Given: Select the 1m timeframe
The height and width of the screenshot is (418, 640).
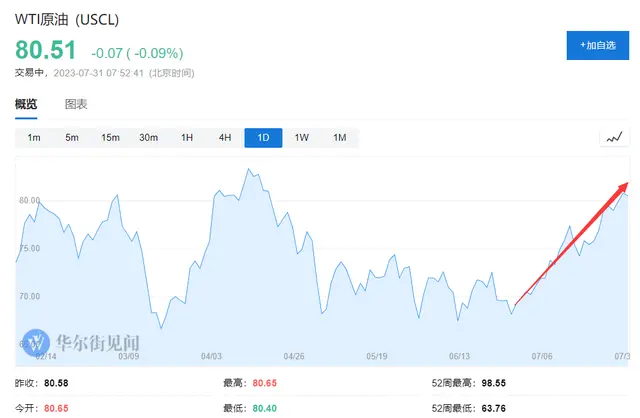Looking at the screenshot, I should 34,138.
